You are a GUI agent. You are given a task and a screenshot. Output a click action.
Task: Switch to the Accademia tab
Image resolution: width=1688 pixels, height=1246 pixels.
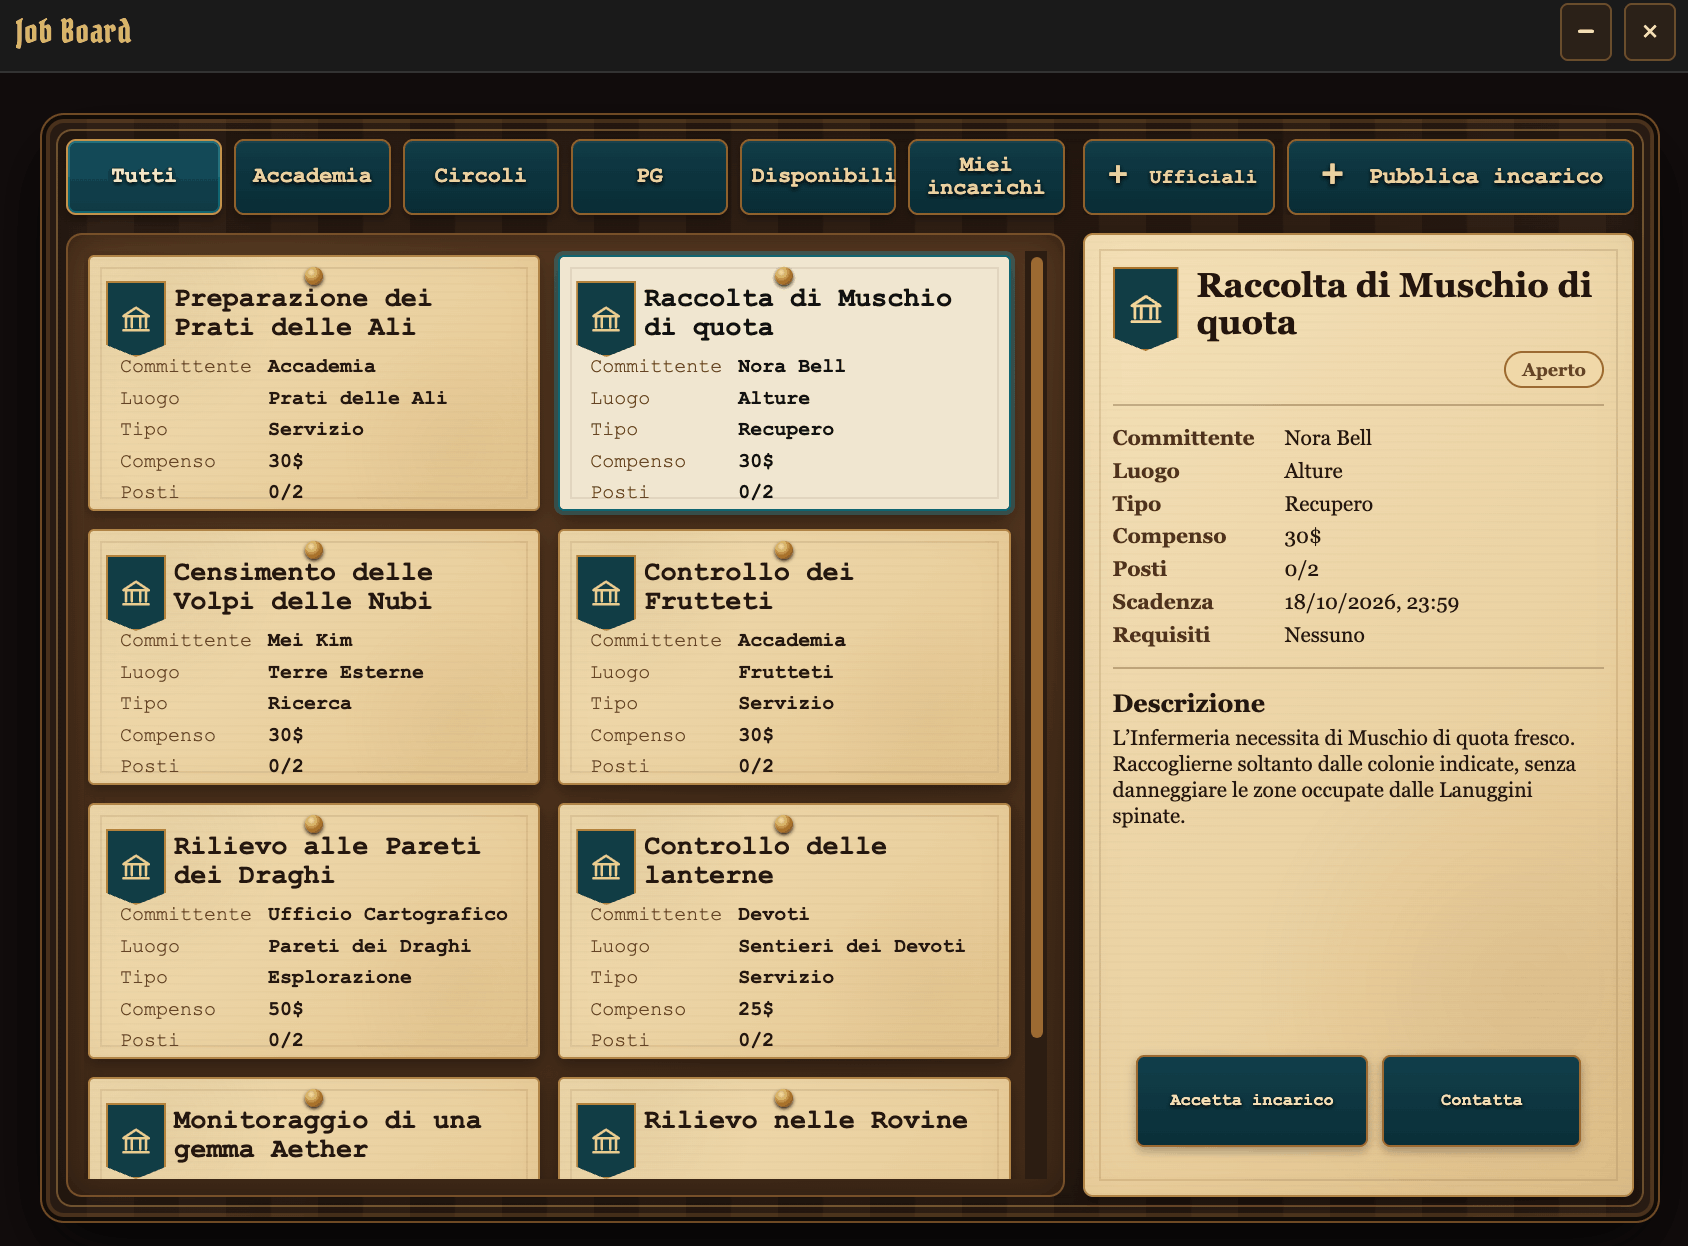coord(312,176)
